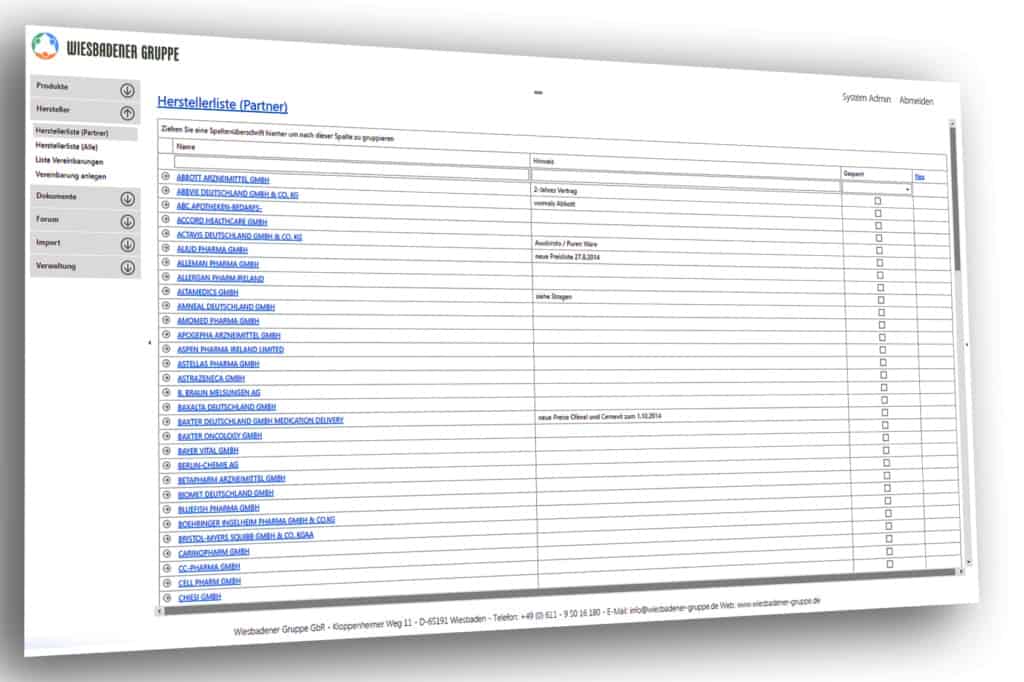
Task: Expand the Verwaltung sidebar section arrow
Action: (x=127, y=267)
